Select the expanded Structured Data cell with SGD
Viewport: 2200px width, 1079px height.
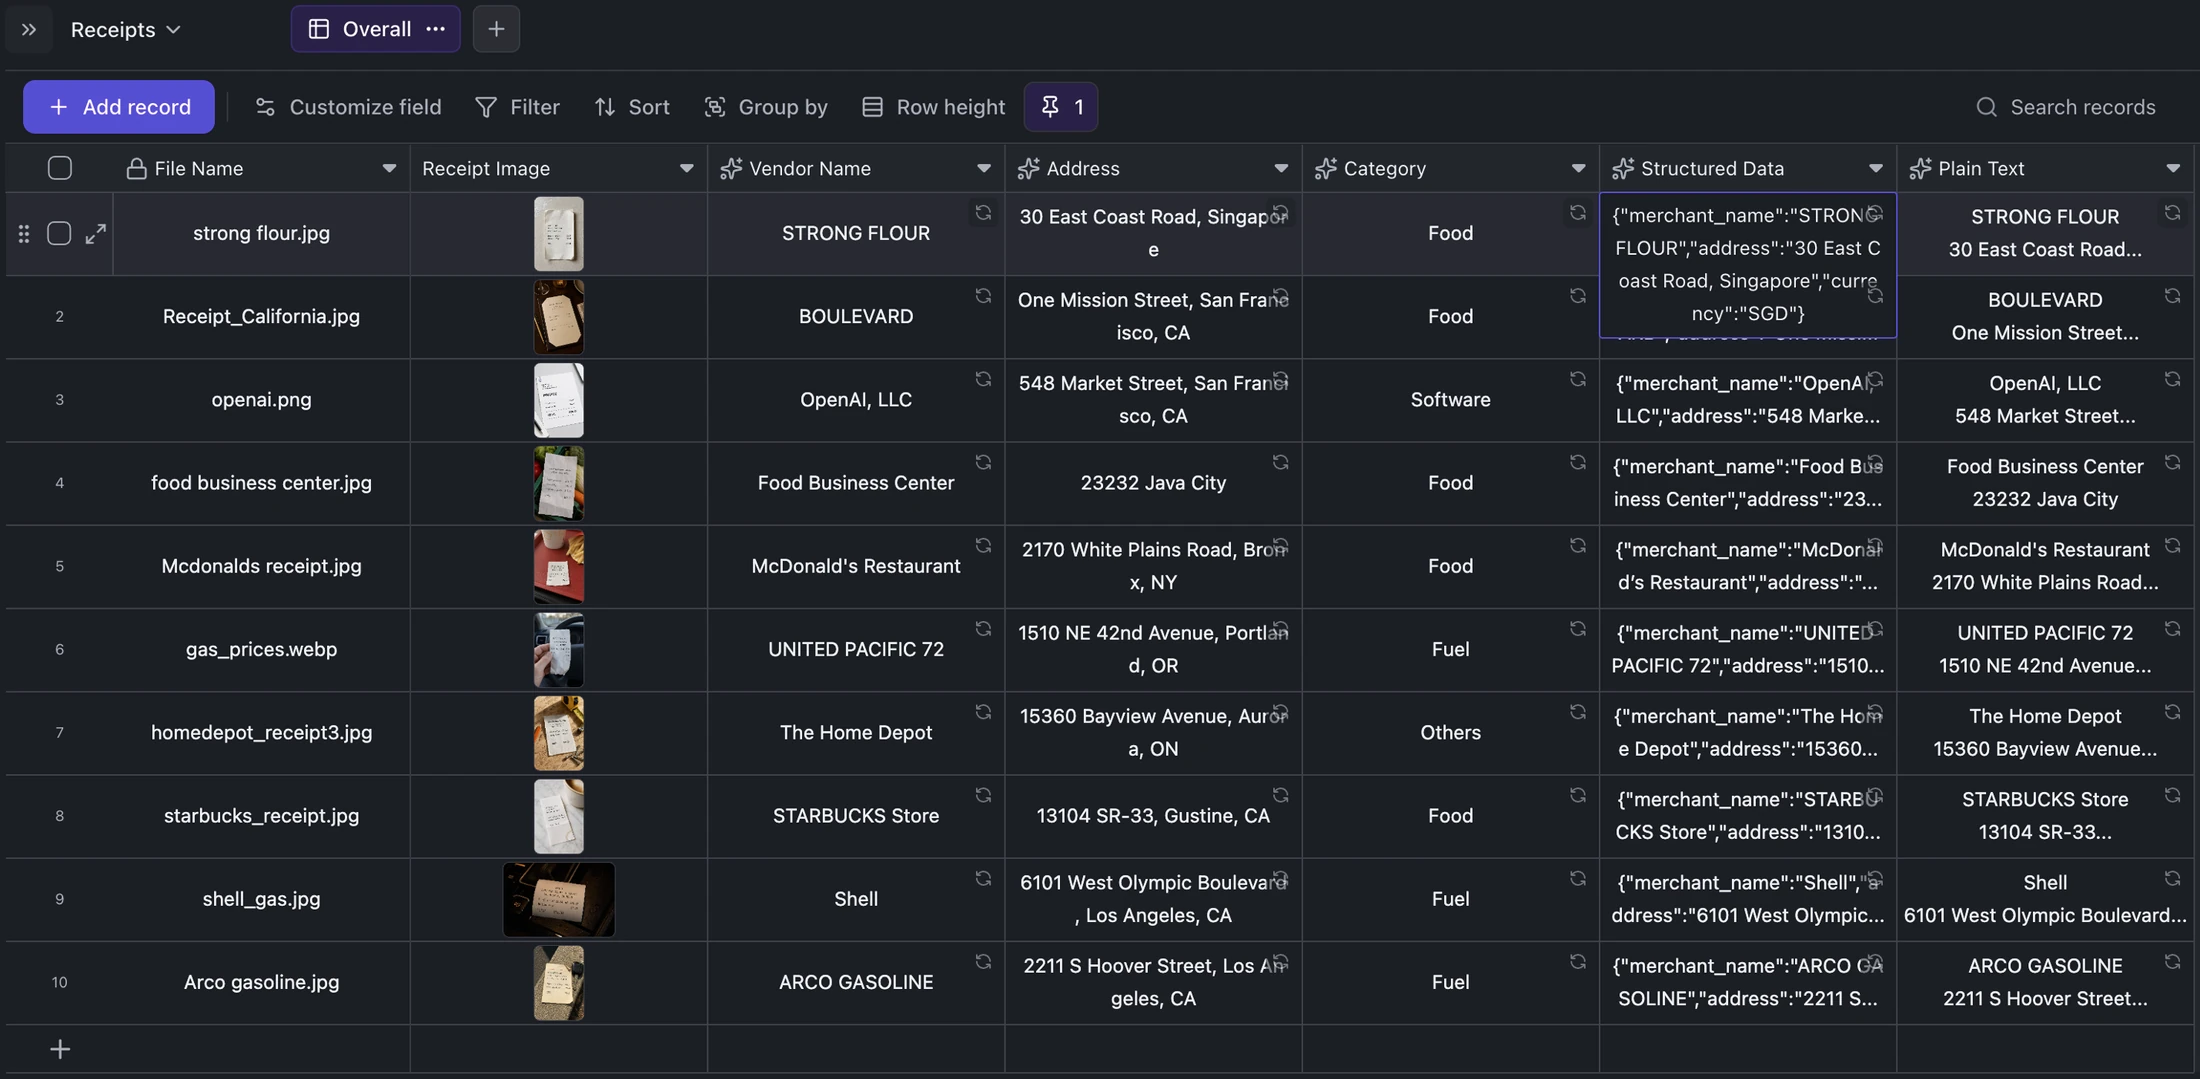click(1747, 265)
